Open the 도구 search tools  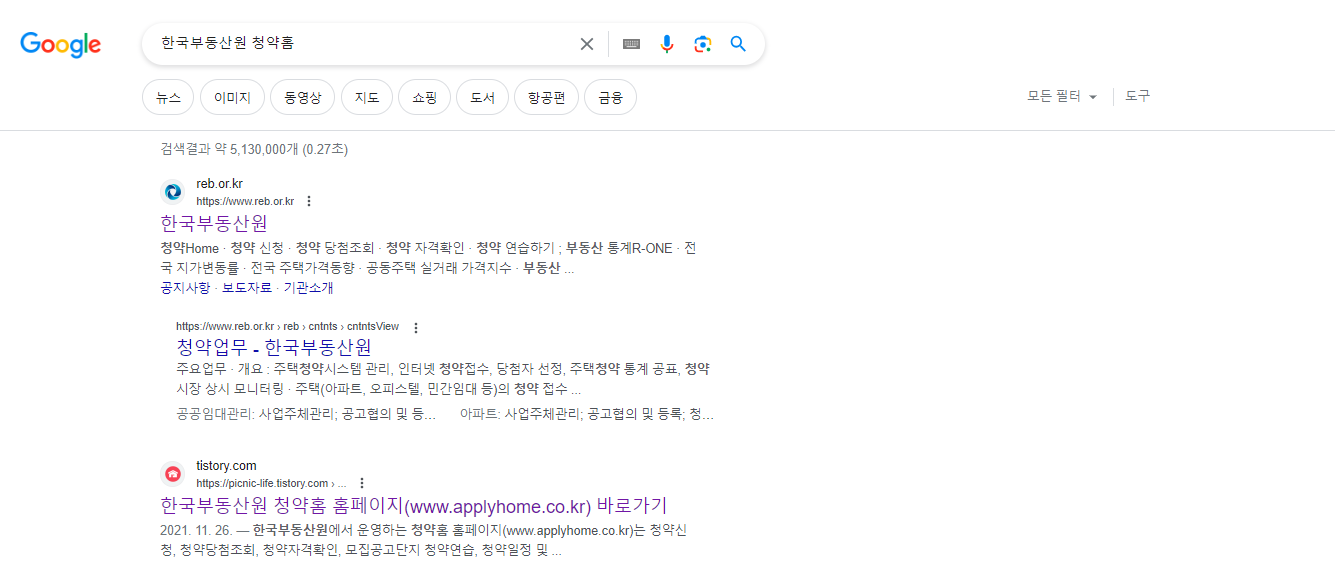point(1138,97)
